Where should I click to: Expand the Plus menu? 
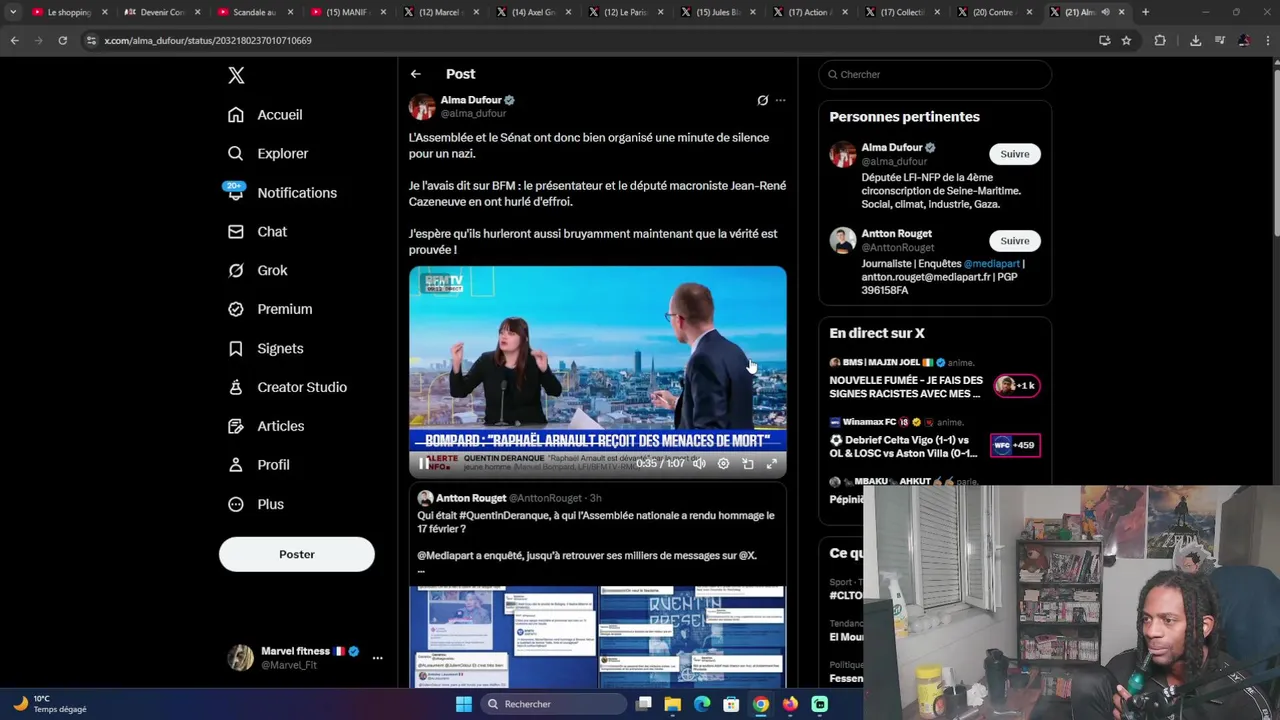(x=256, y=504)
